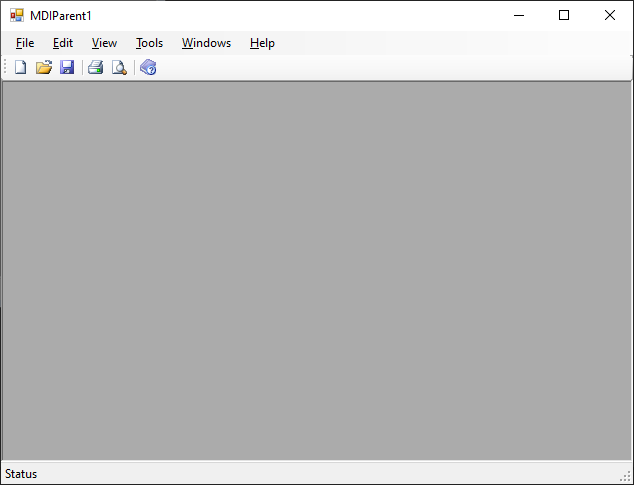Click the empty gray MDI workspace area
Image resolution: width=634 pixels, height=485 pixels.
click(x=316, y=270)
